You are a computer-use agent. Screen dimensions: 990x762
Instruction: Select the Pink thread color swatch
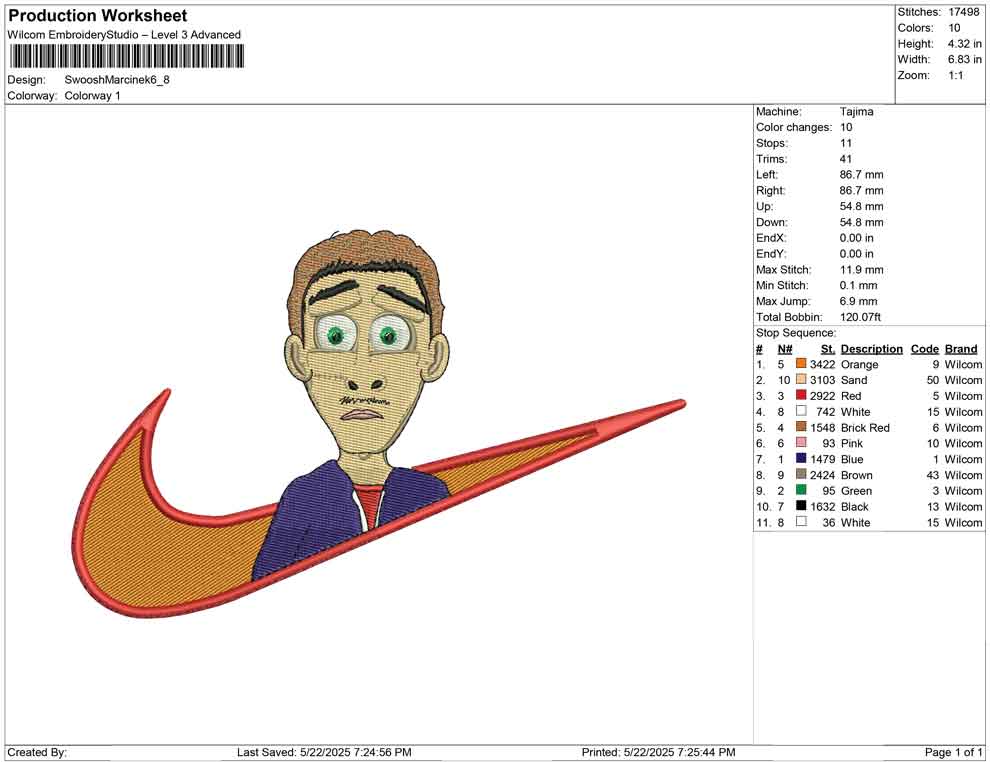pos(801,443)
